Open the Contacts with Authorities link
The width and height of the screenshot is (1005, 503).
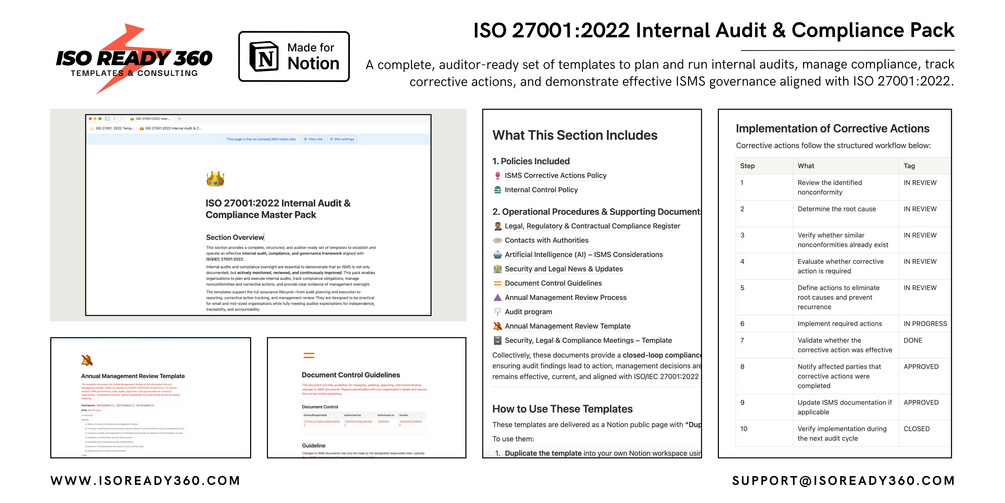546,240
